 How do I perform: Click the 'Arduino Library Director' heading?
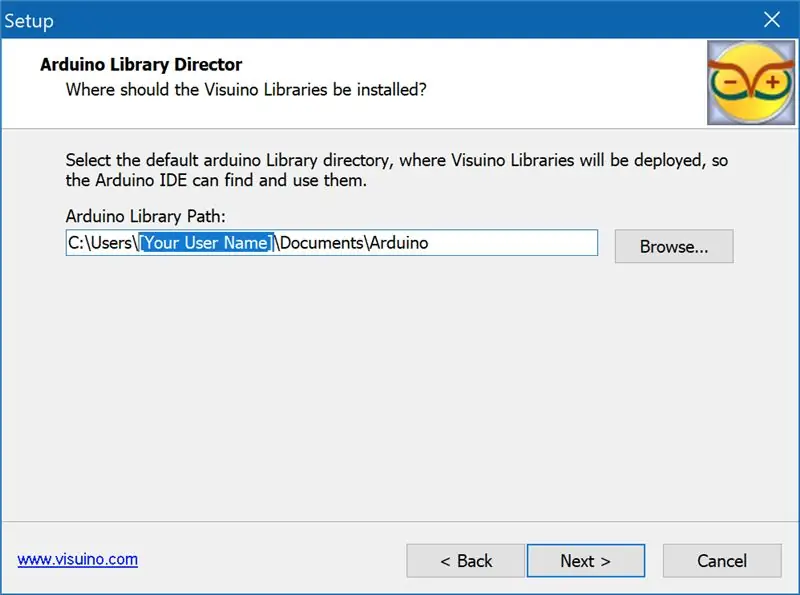141,64
